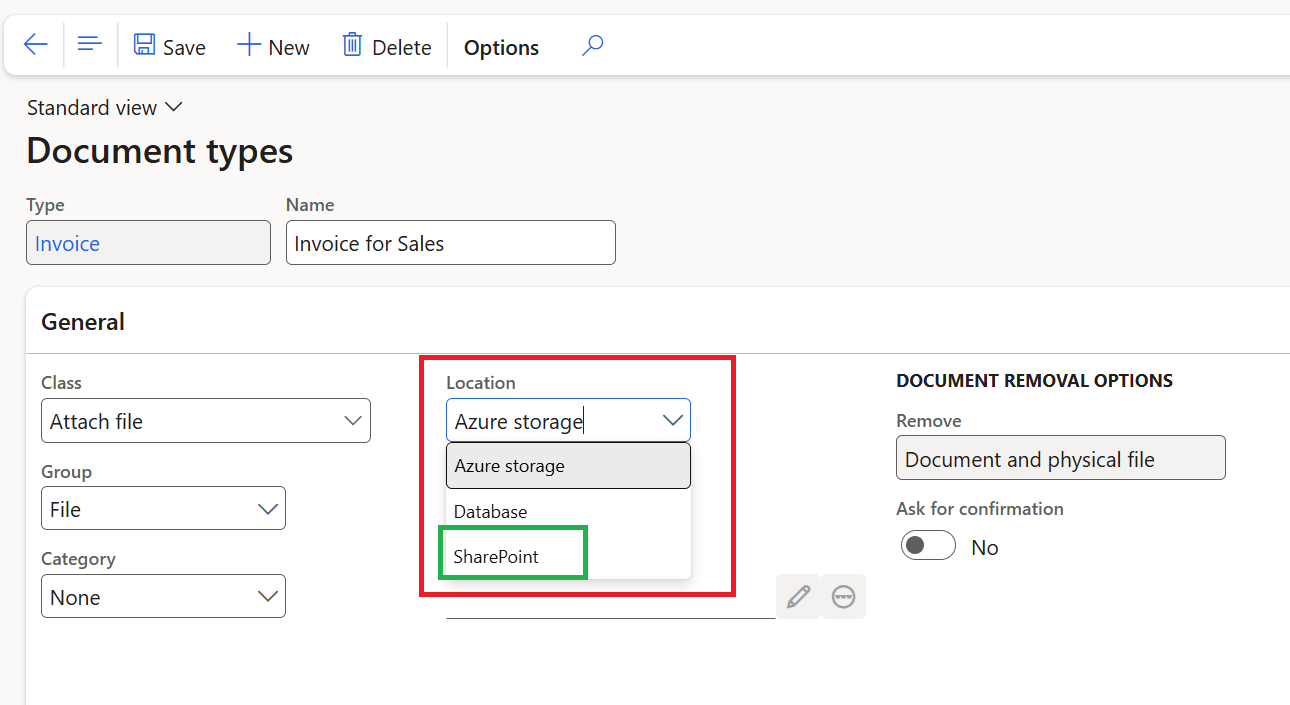The height and width of the screenshot is (705, 1290).
Task: Expand the Standard view selector
Action: point(104,107)
